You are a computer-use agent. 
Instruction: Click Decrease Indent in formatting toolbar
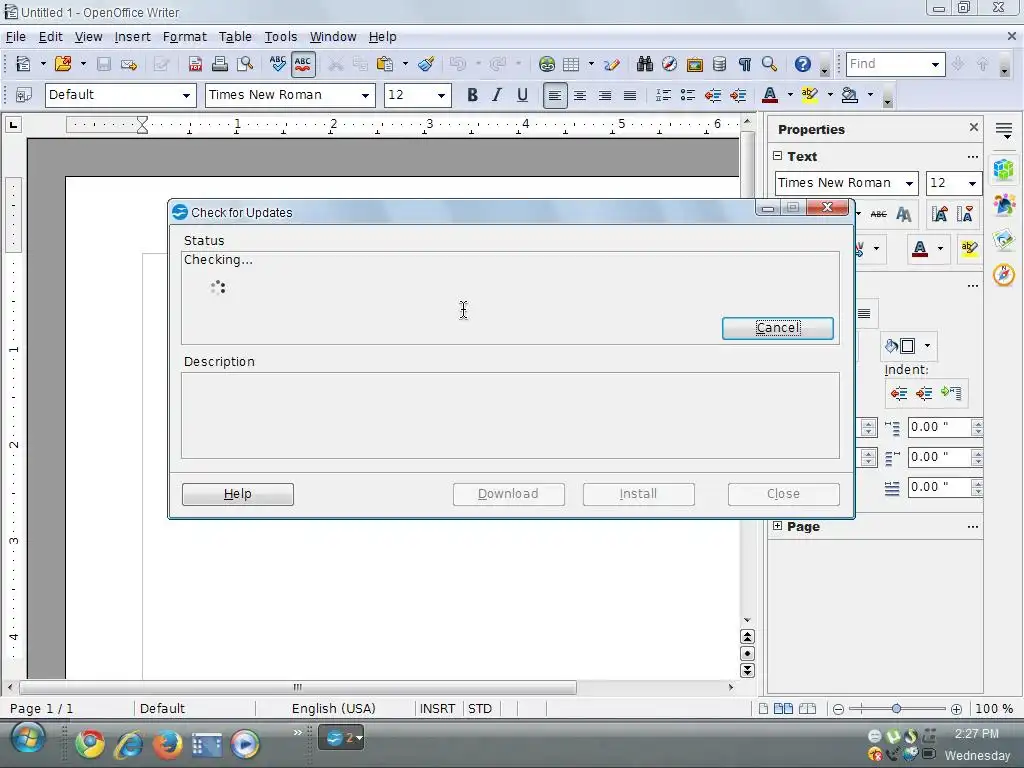[x=712, y=95]
